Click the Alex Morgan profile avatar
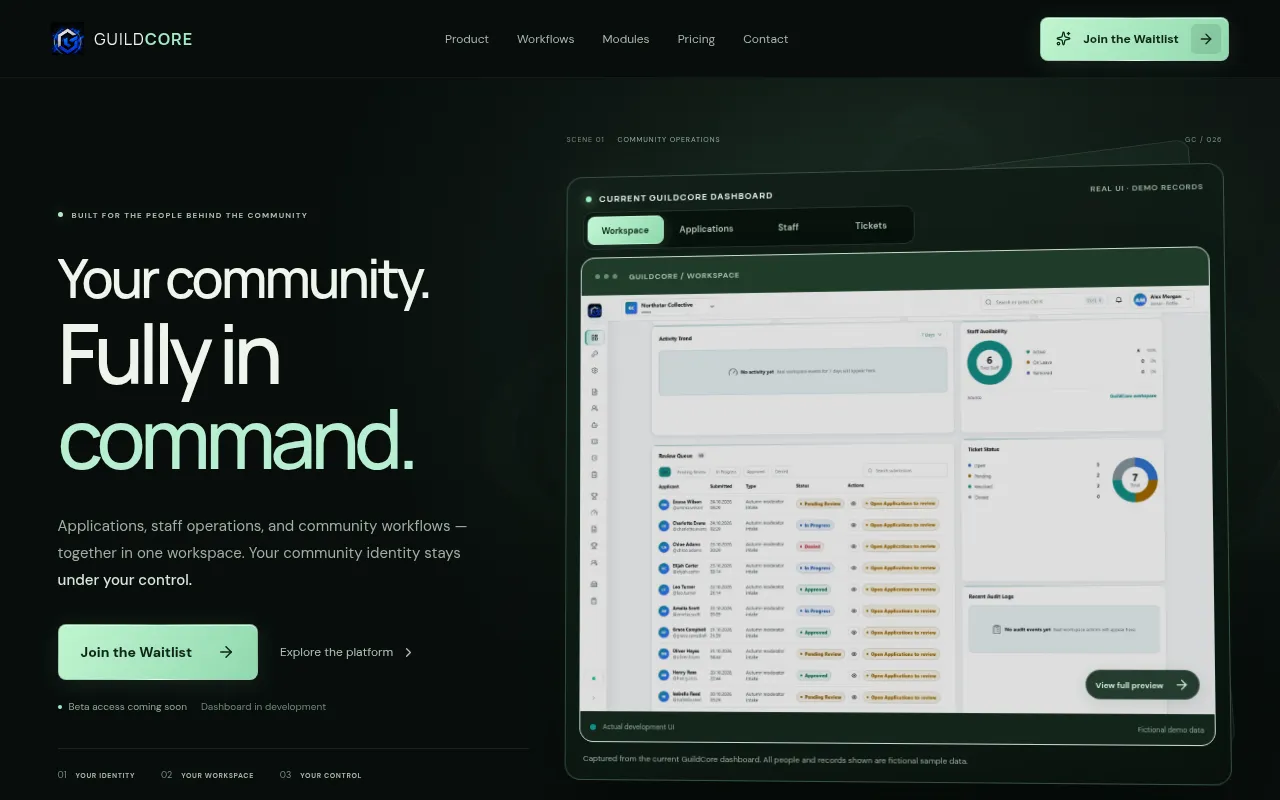This screenshot has height=800, width=1280. pos(1140,300)
